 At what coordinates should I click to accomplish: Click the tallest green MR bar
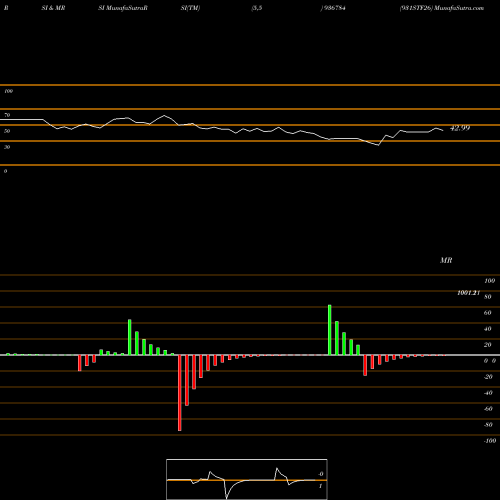tap(330, 330)
